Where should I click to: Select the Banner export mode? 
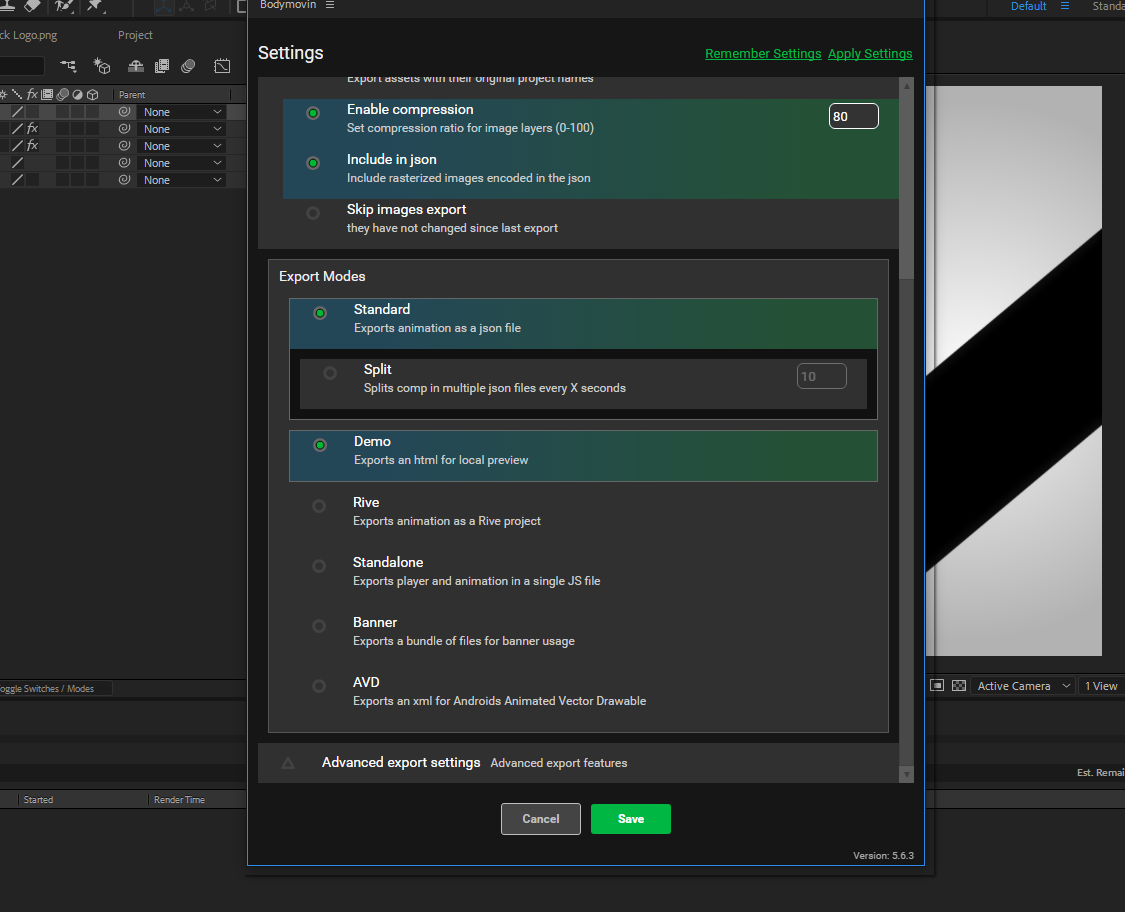pos(319,626)
